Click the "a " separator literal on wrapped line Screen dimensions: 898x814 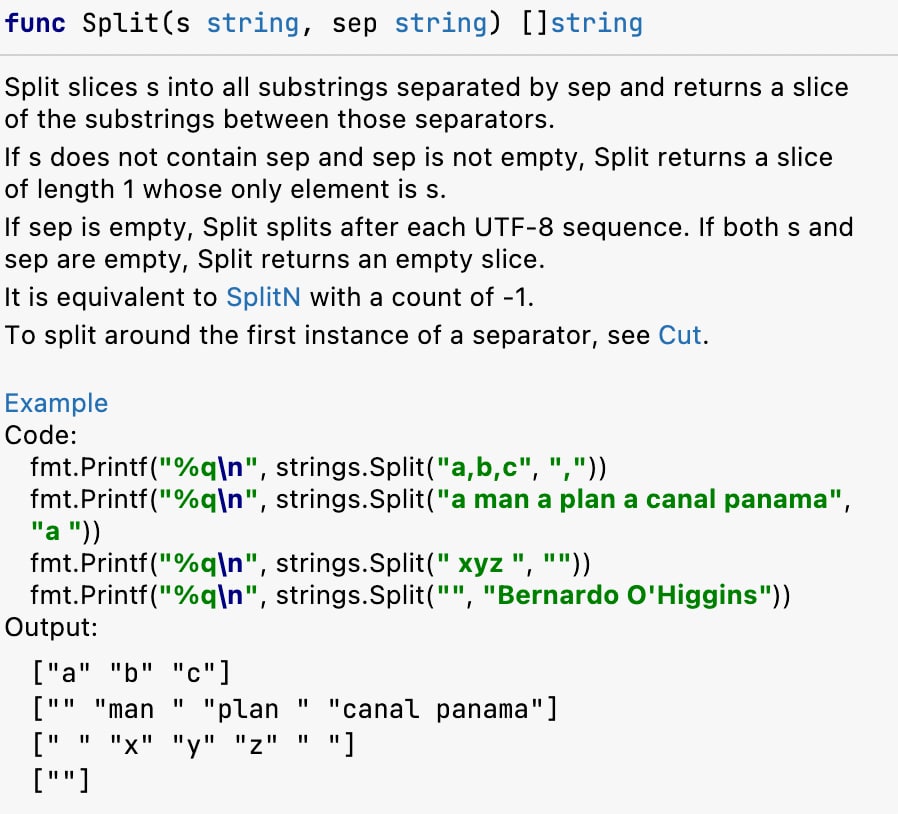[x=55, y=532]
